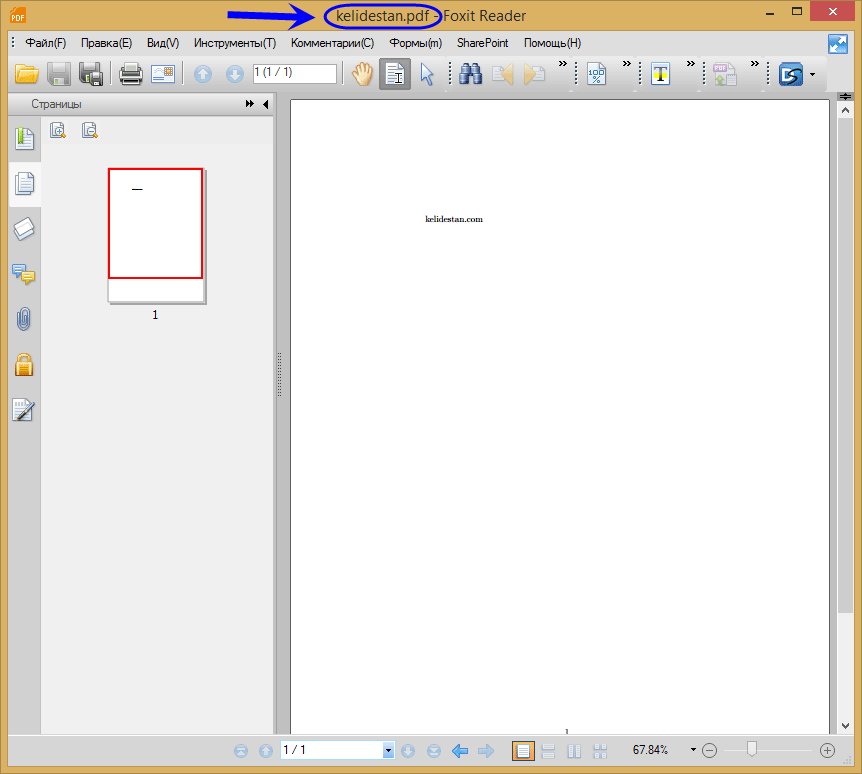Click the Save floppy disk icon
The height and width of the screenshot is (774, 862).
pos(59,74)
